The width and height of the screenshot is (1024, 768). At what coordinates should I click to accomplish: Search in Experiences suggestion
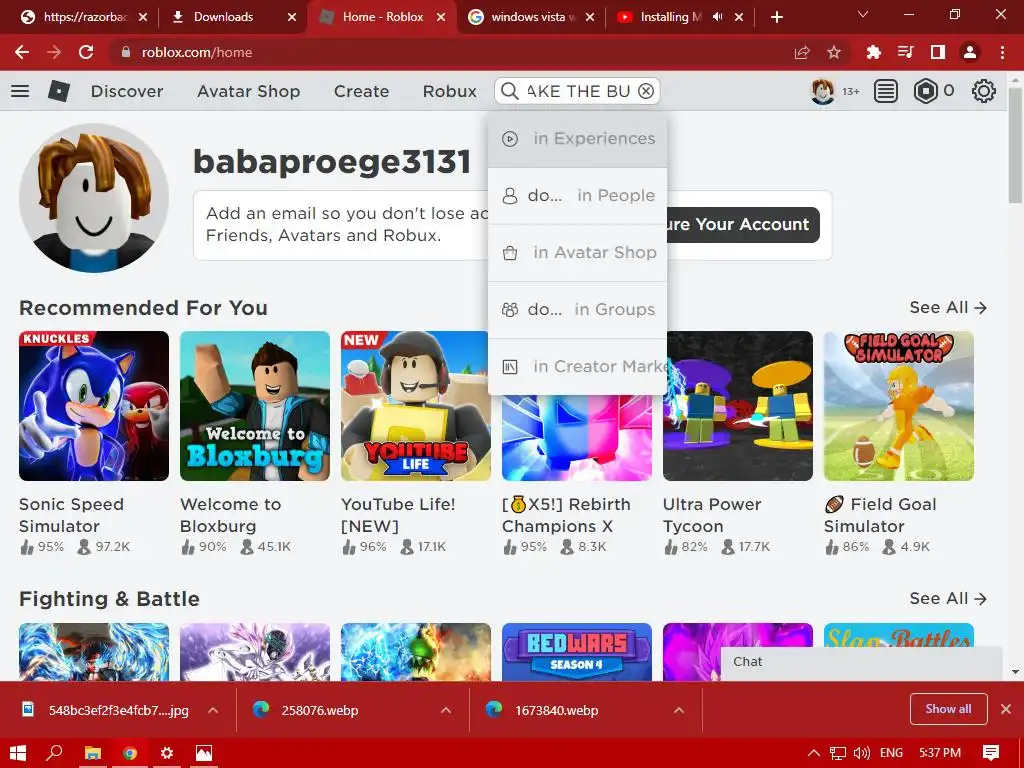tap(577, 138)
